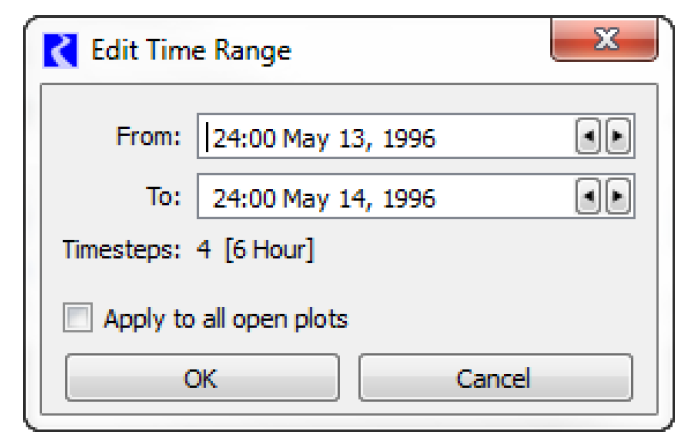Click the "Edit Time Range" title bar text
The width and height of the screenshot is (692, 440).
(x=191, y=50)
